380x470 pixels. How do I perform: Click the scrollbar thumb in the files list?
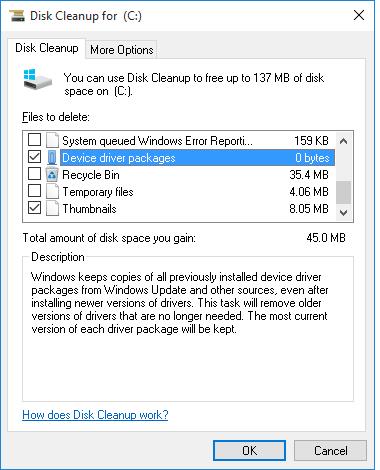343,192
